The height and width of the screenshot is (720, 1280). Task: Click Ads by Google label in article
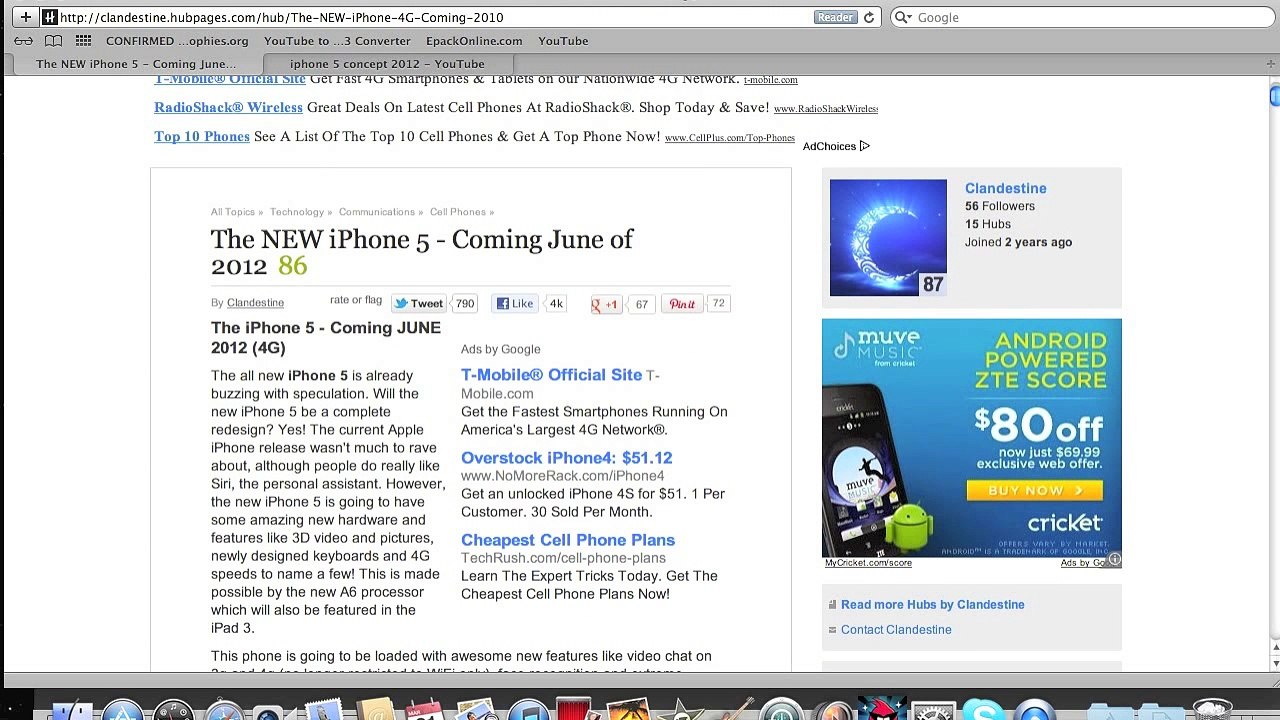(x=500, y=349)
